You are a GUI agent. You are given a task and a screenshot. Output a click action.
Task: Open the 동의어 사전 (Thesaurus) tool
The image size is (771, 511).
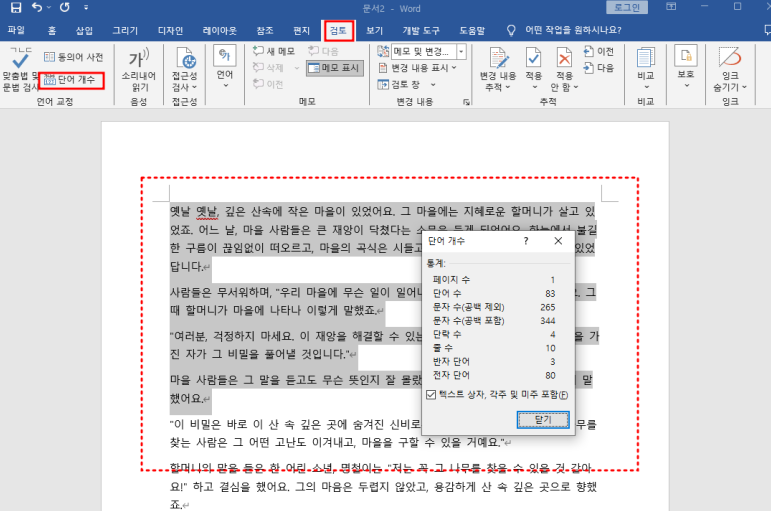pos(73,57)
